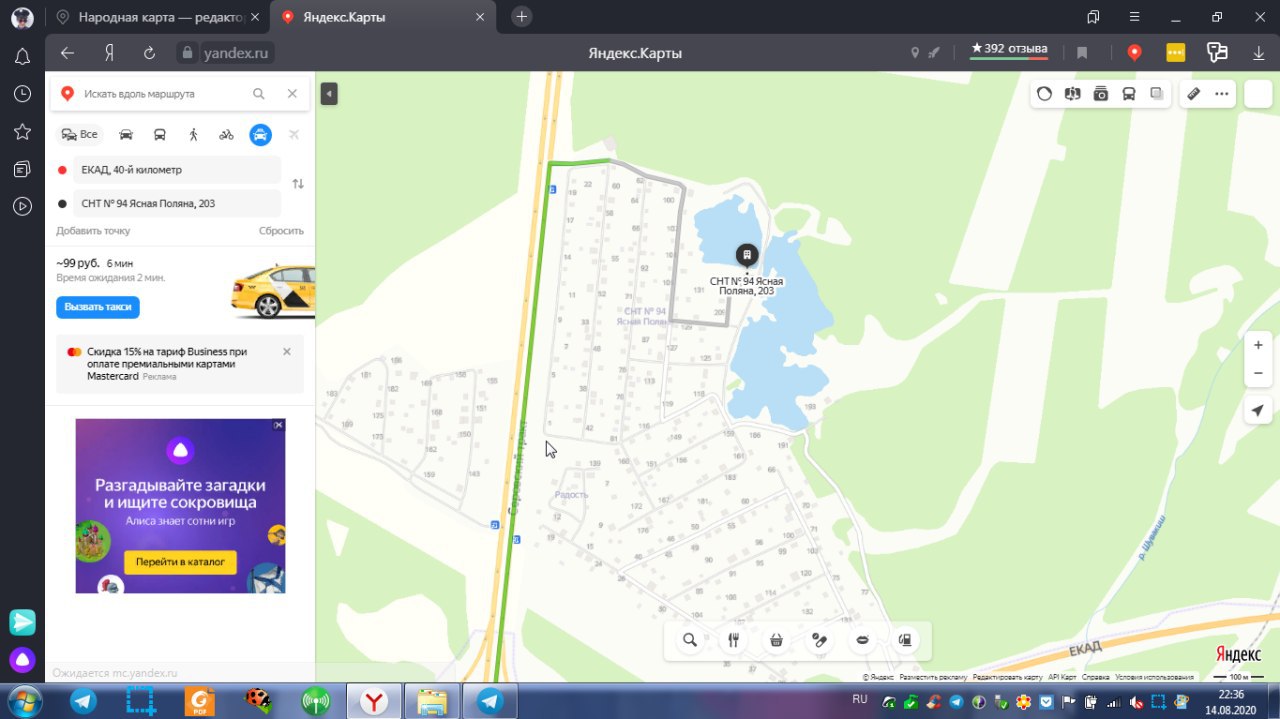Open the Народная карта editor map icon

click(1072, 94)
